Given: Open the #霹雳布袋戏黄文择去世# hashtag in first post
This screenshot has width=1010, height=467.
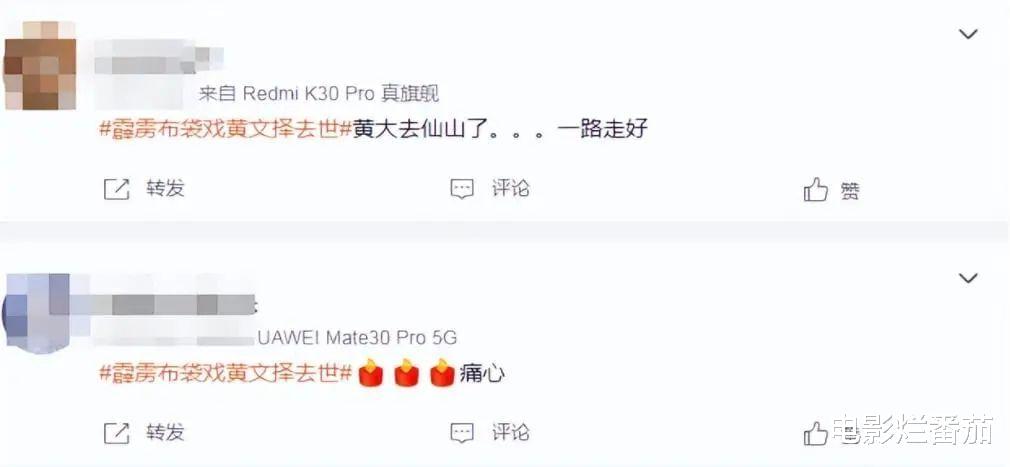Looking at the screenshot, I should click(x=225, y=129).
